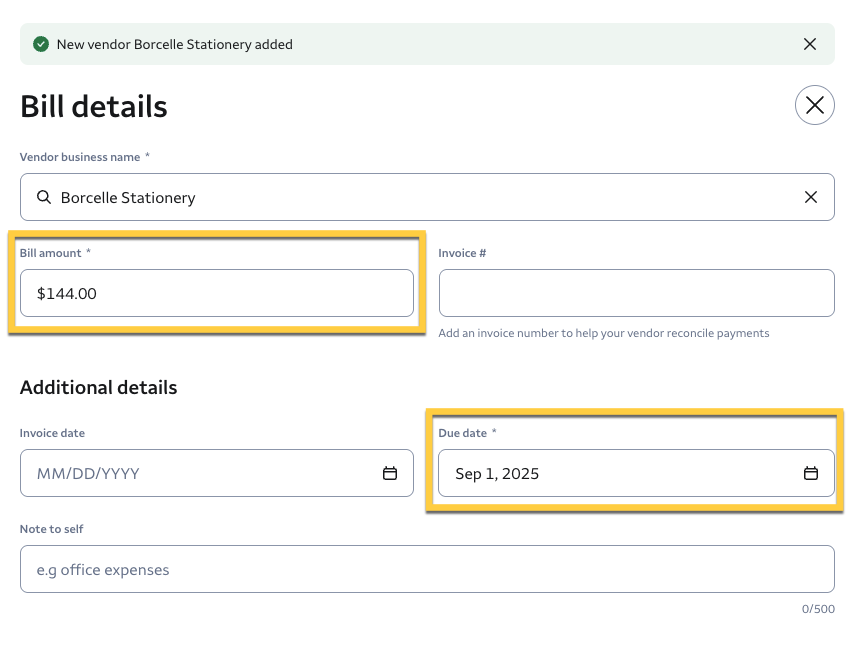This screenshot has height=646, width=861.
Task: Click into the Bill amount field
Action: pos(216,293)
